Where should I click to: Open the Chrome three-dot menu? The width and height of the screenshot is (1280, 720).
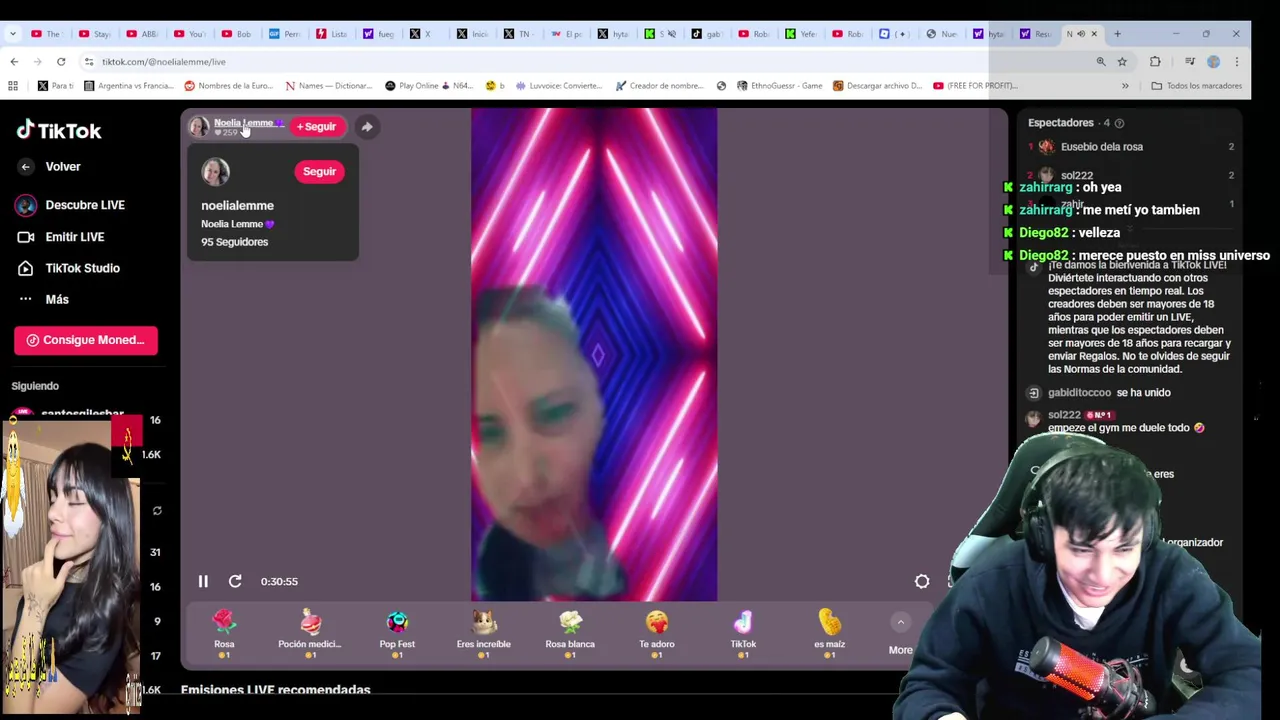[x=1237, y=61]
